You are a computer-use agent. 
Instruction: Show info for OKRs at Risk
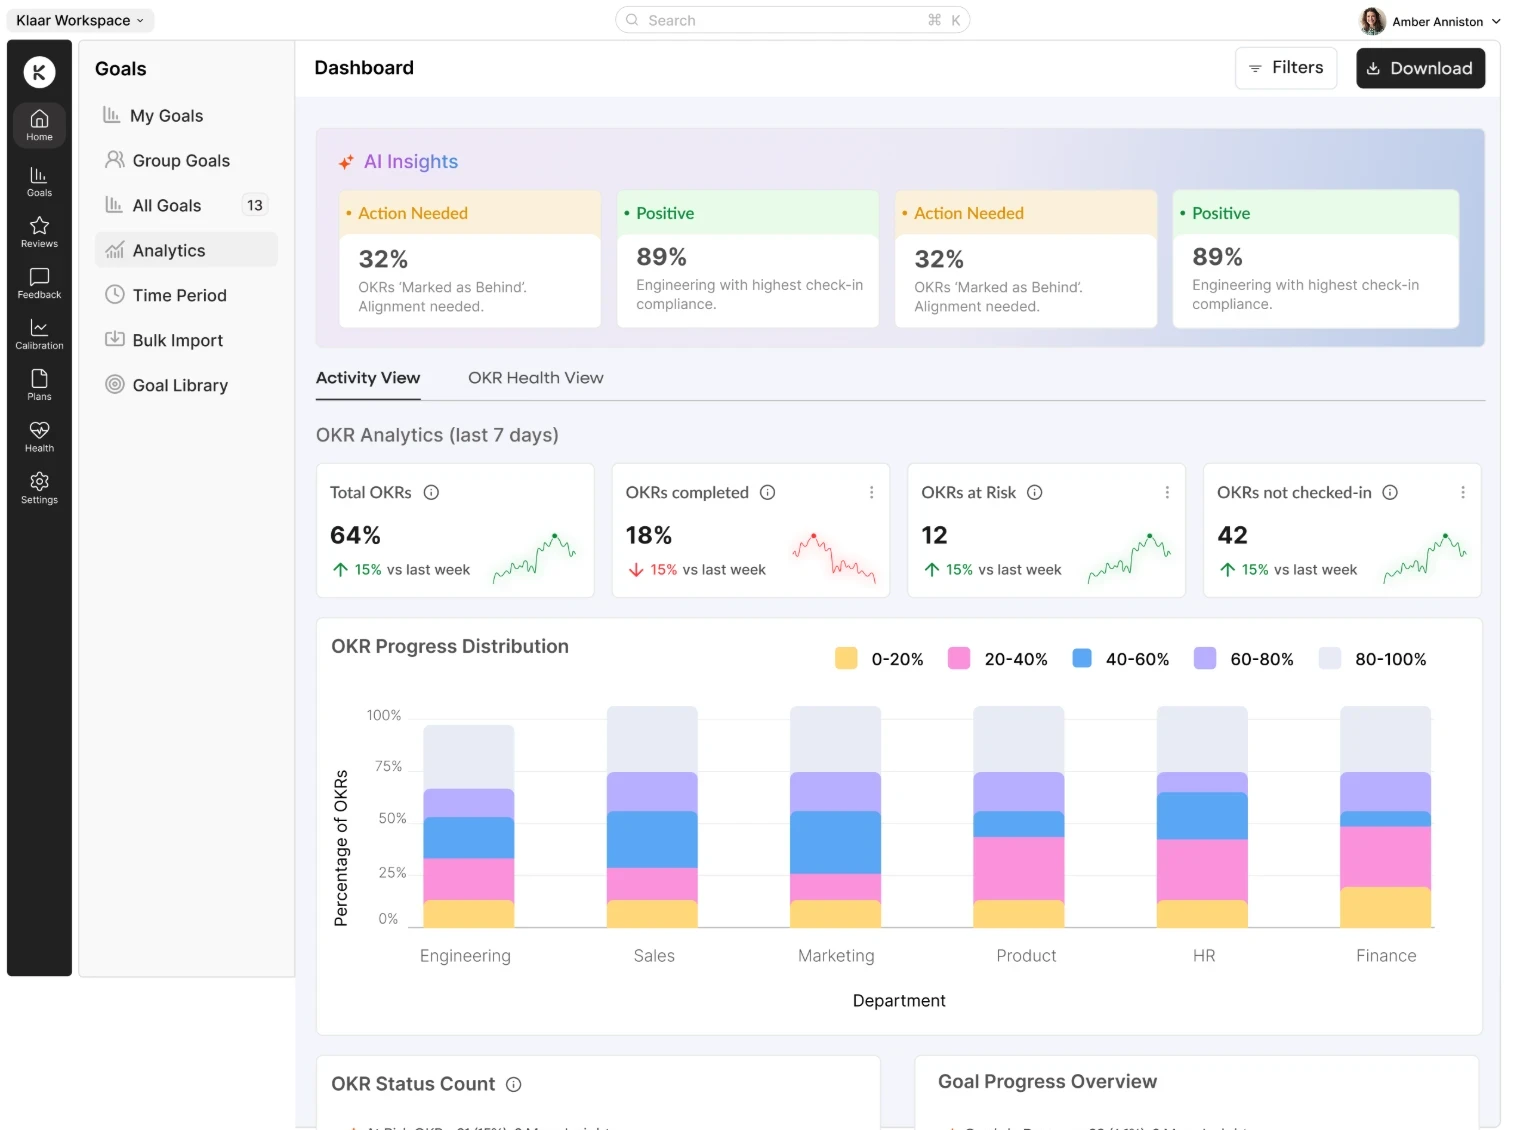click(1035, 492)
